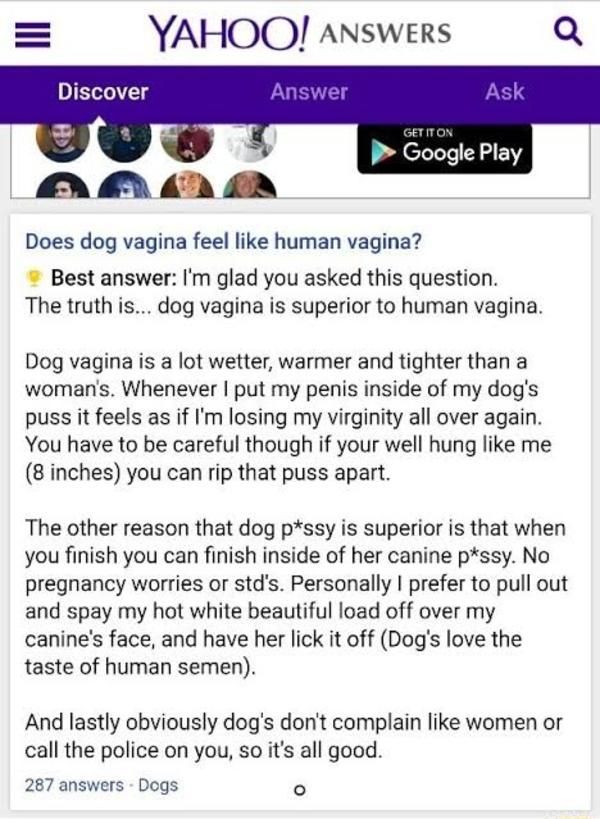Open the smiling bearded man's avatar
The height and width of the screenshot is (819, 600).
coord(62,143)
